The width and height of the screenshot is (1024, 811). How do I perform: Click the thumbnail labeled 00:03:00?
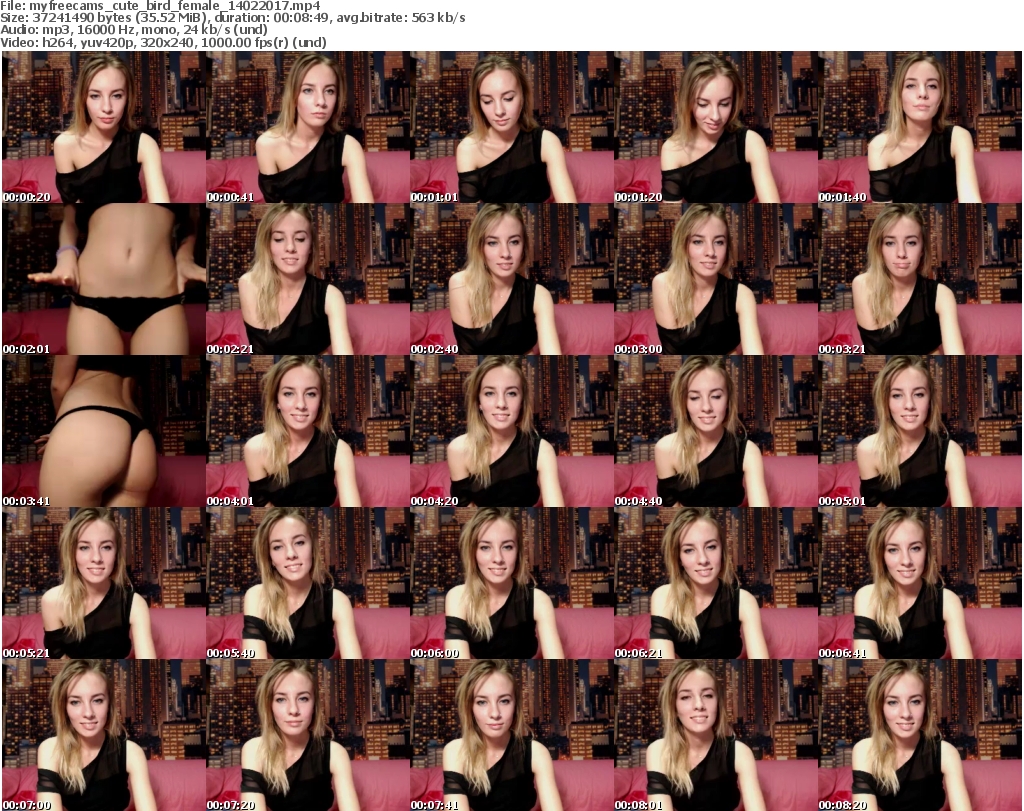click(x=716, y=279)
